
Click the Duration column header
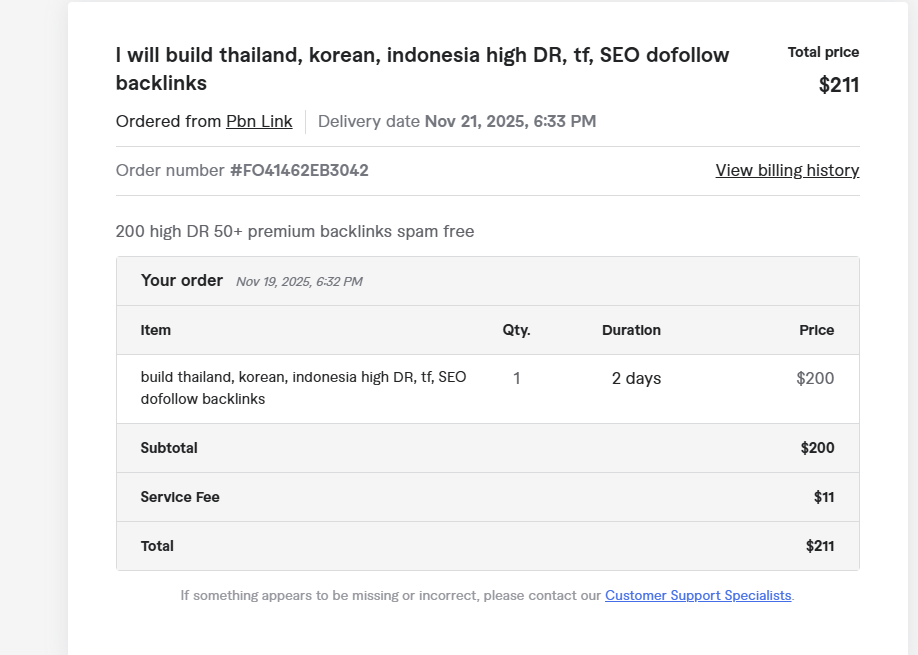631,330
